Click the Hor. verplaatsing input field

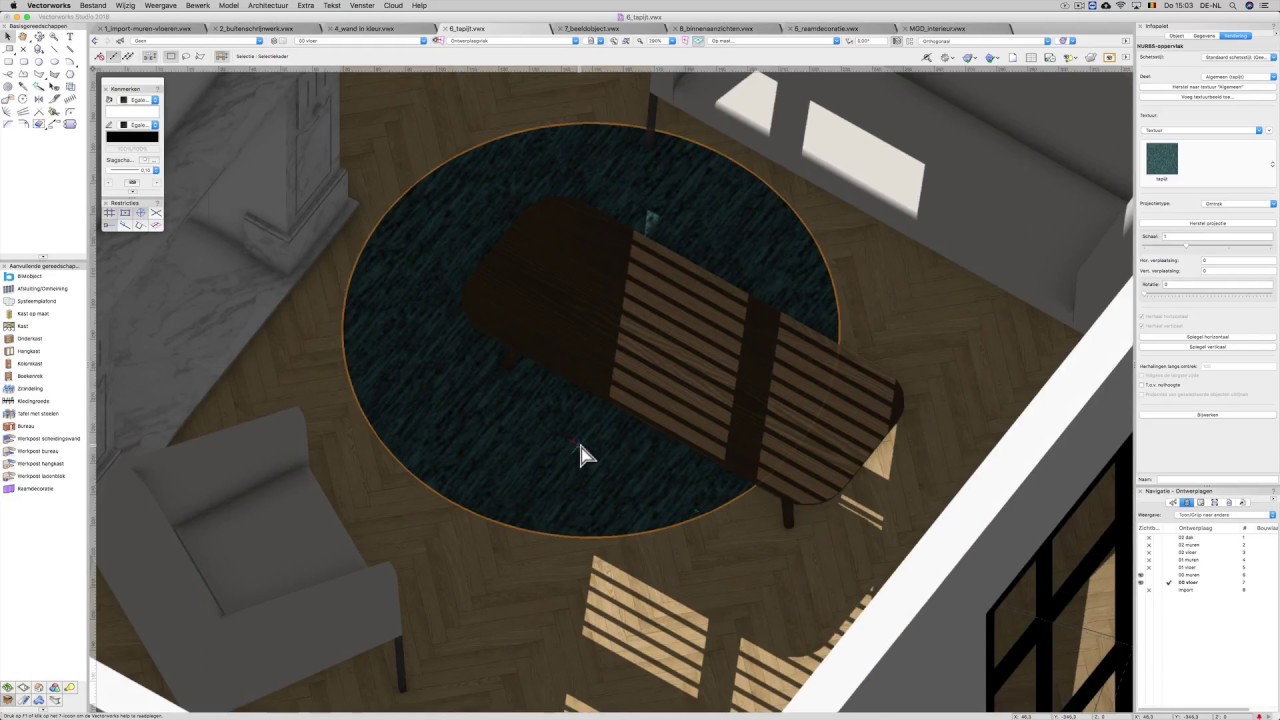(1239, 260)
